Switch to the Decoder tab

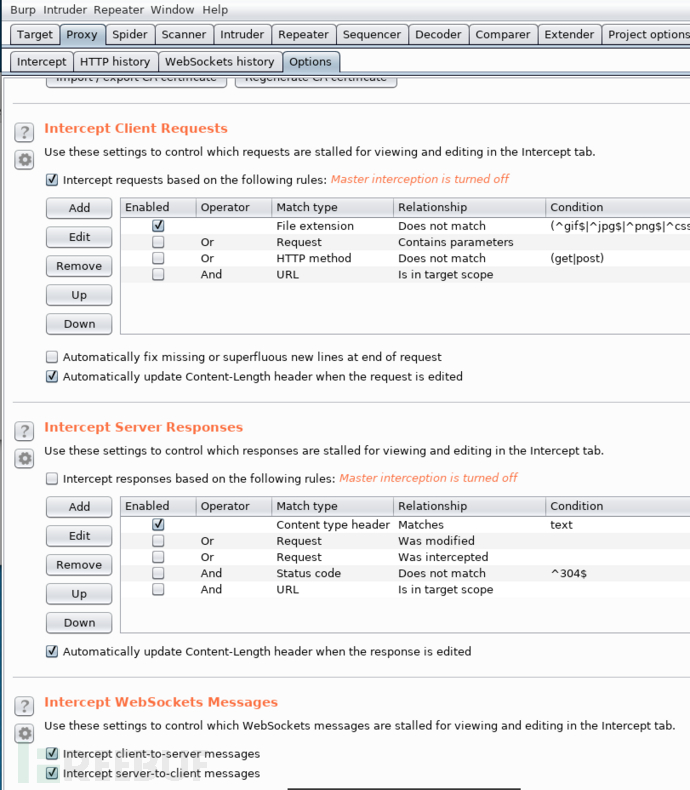coord(438,34)
